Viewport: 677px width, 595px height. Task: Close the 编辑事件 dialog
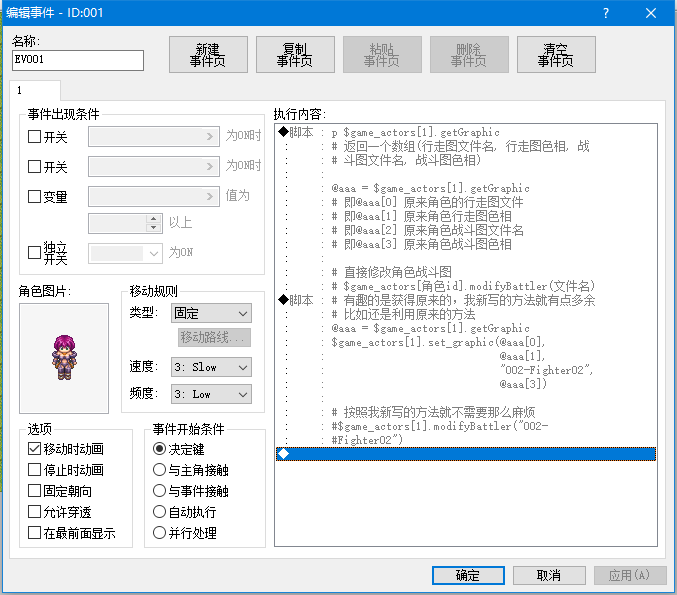click(x=651, y=13)
